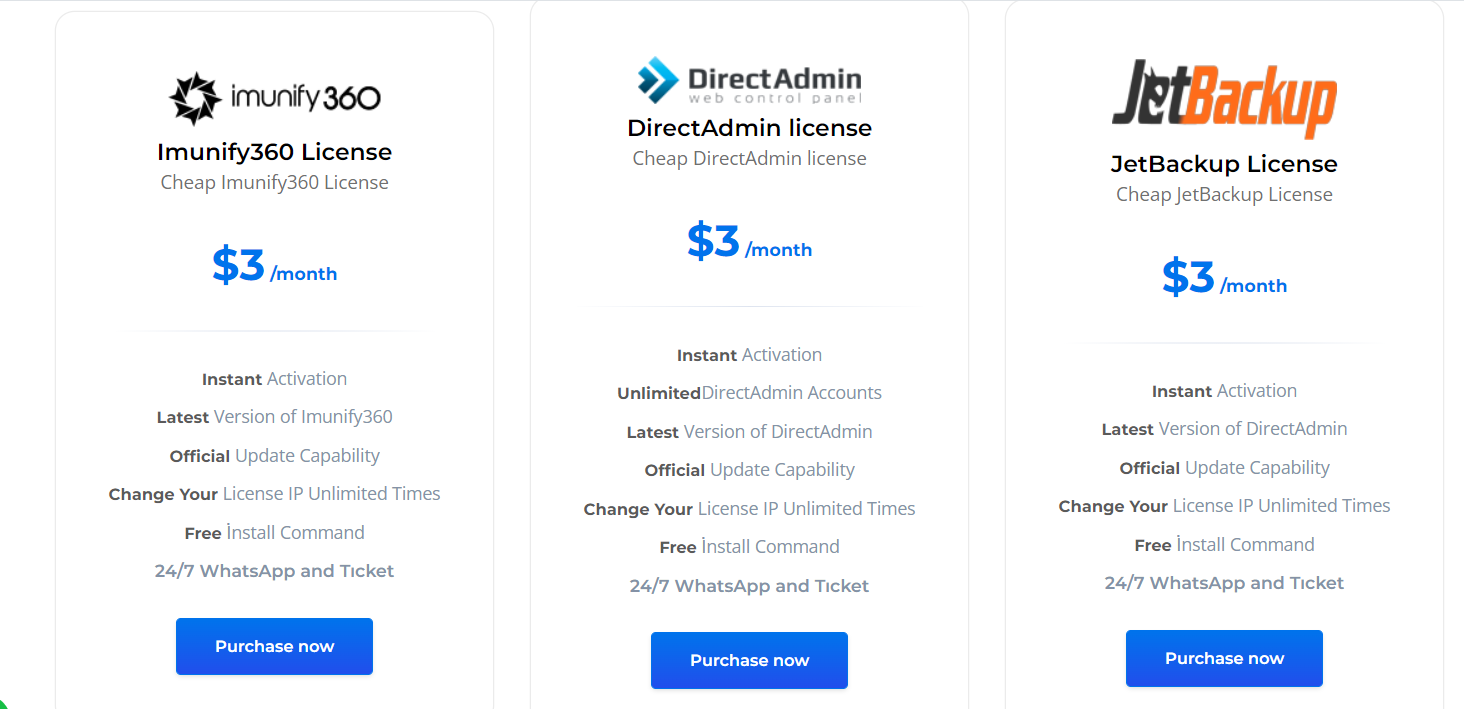Click "Official Update Capability" in DirectAdmin card

[x=749, y=470]
